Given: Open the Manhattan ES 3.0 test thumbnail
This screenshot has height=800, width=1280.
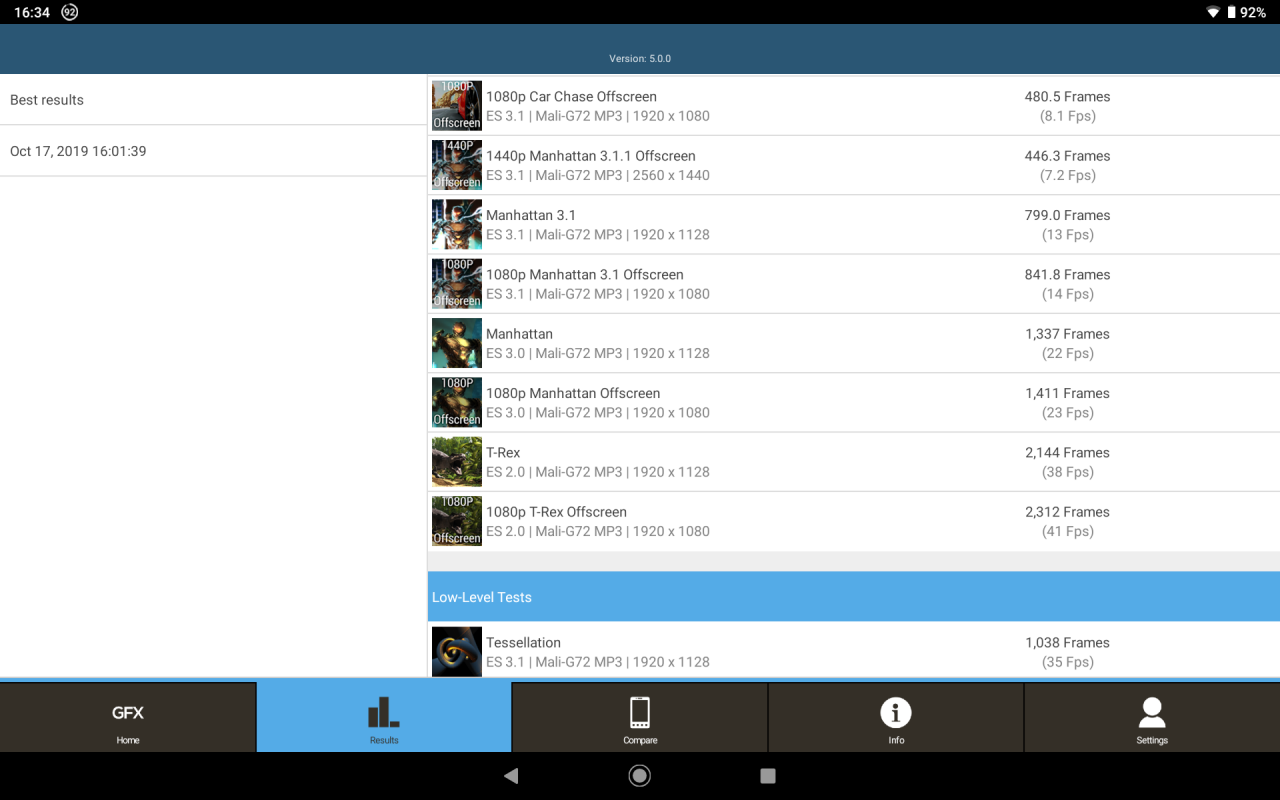Looking at the screenshot, I should coord(457,343).
